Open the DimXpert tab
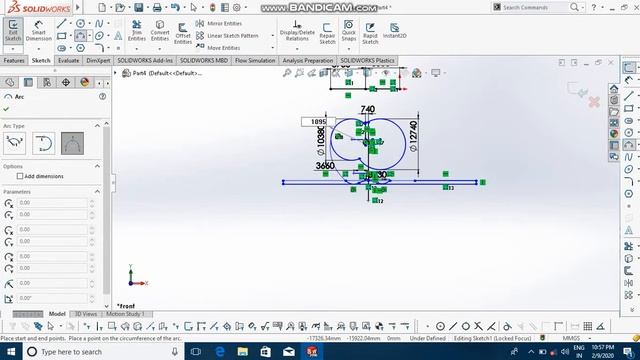 pyautogui.click(x=98, y=60)
